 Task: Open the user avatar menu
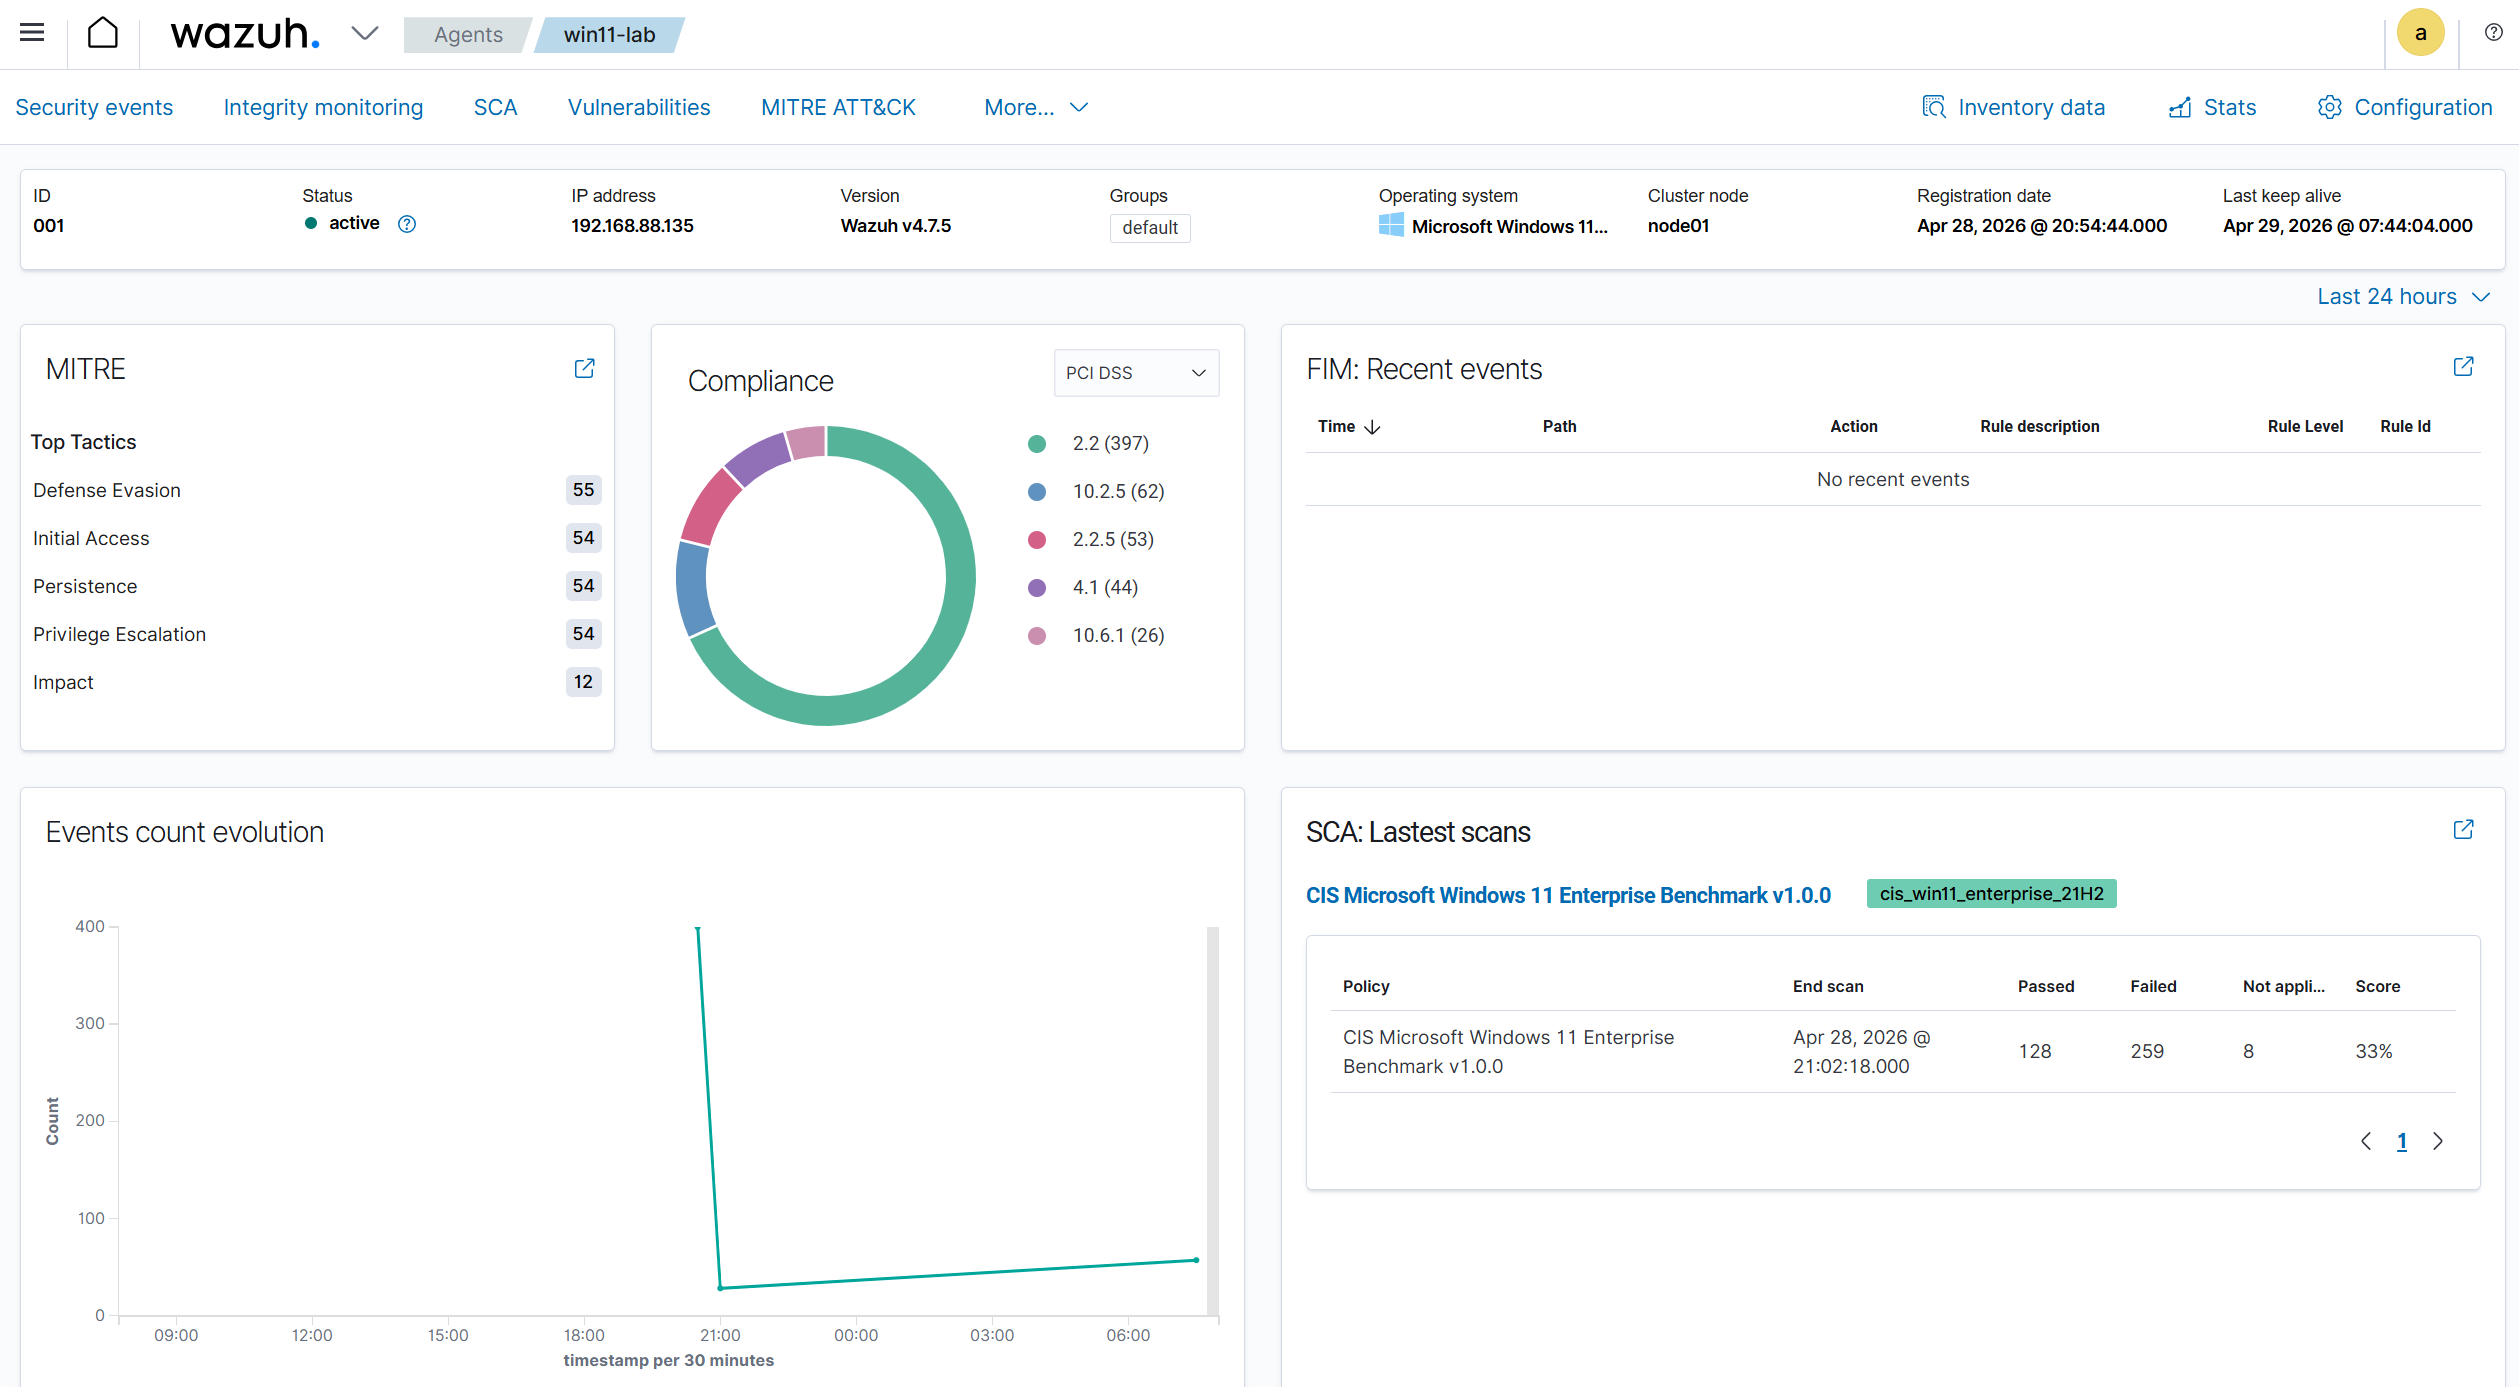point(2420,33)
